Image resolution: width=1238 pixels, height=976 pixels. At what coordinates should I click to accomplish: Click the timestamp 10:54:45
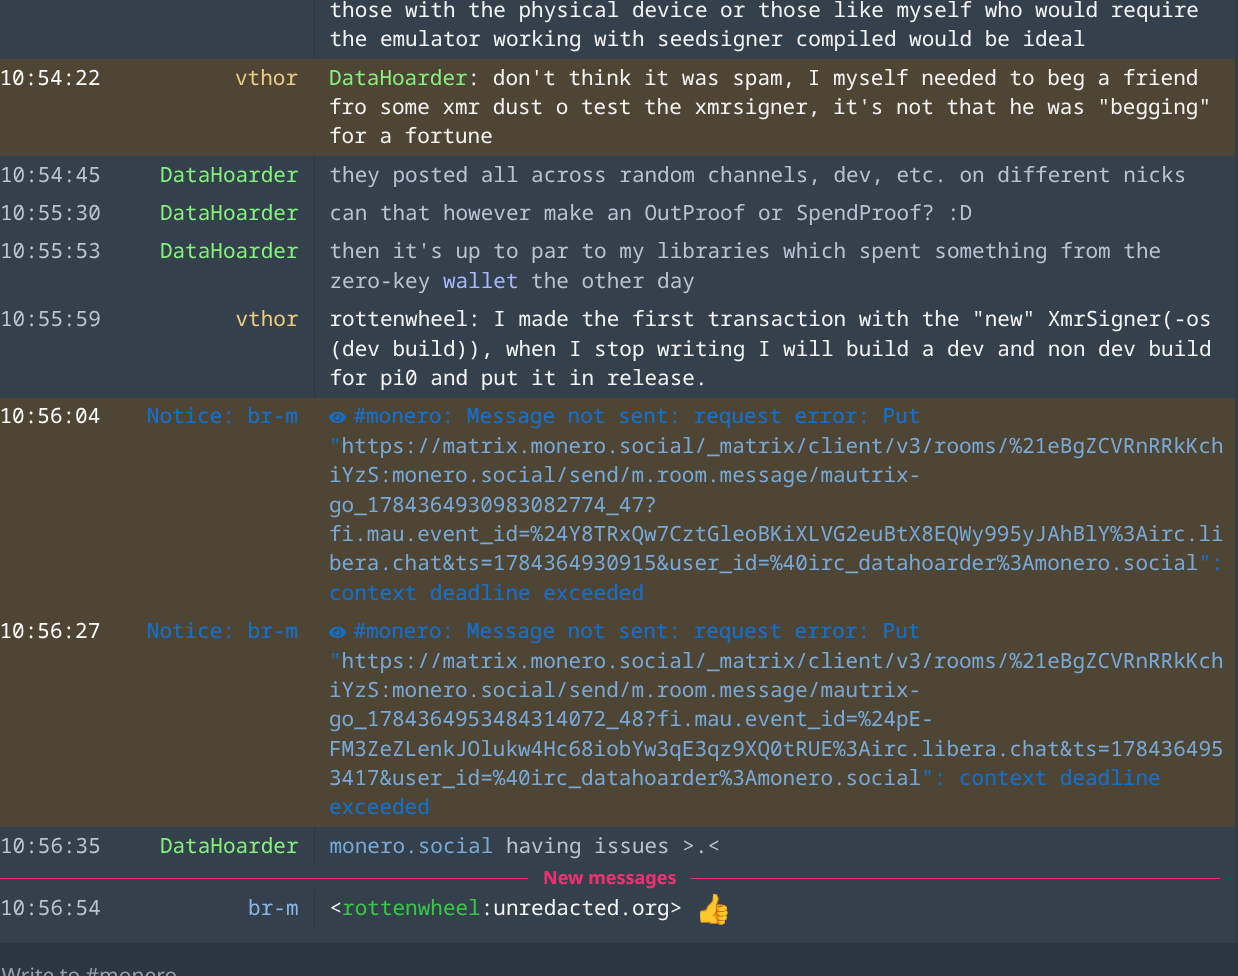(50, 175)
